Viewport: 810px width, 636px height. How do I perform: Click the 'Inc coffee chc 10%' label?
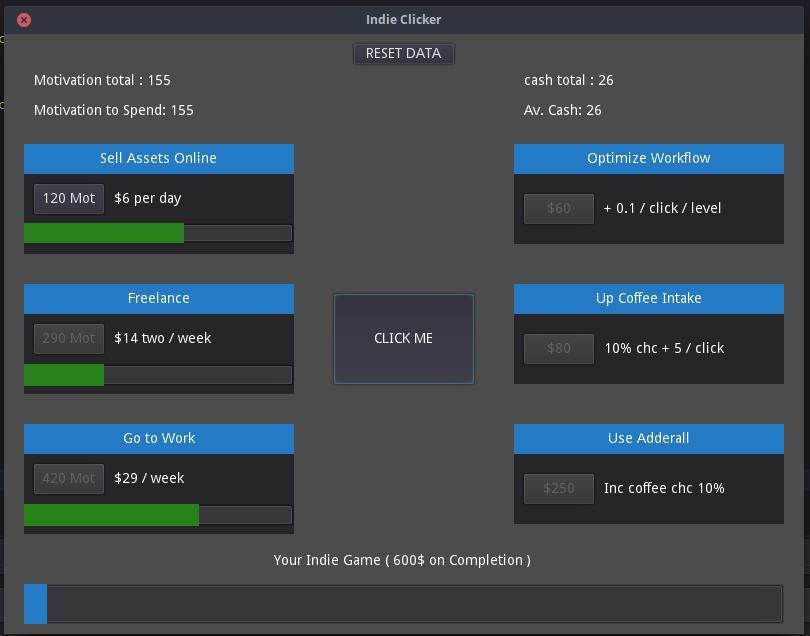(664, 489)
